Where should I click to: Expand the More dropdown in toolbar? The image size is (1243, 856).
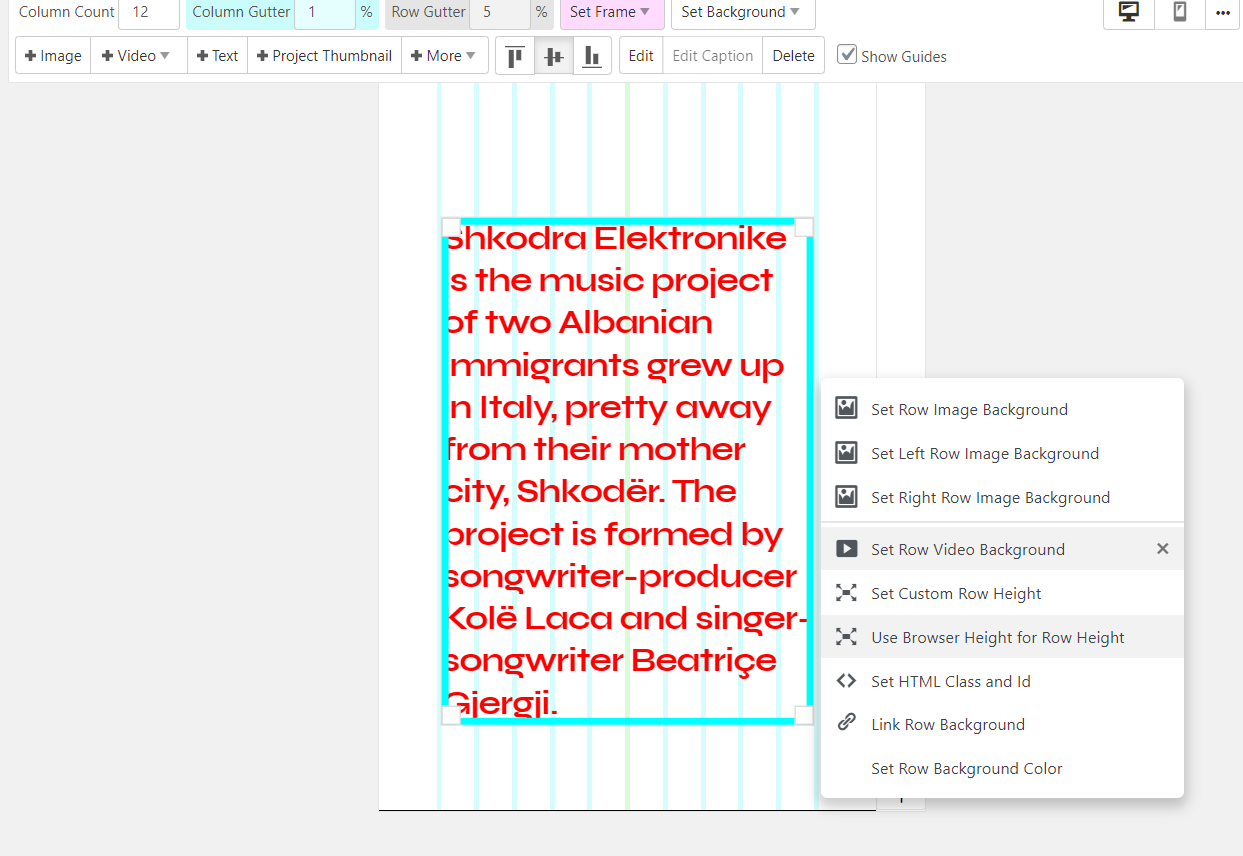(x=445, y=56)
